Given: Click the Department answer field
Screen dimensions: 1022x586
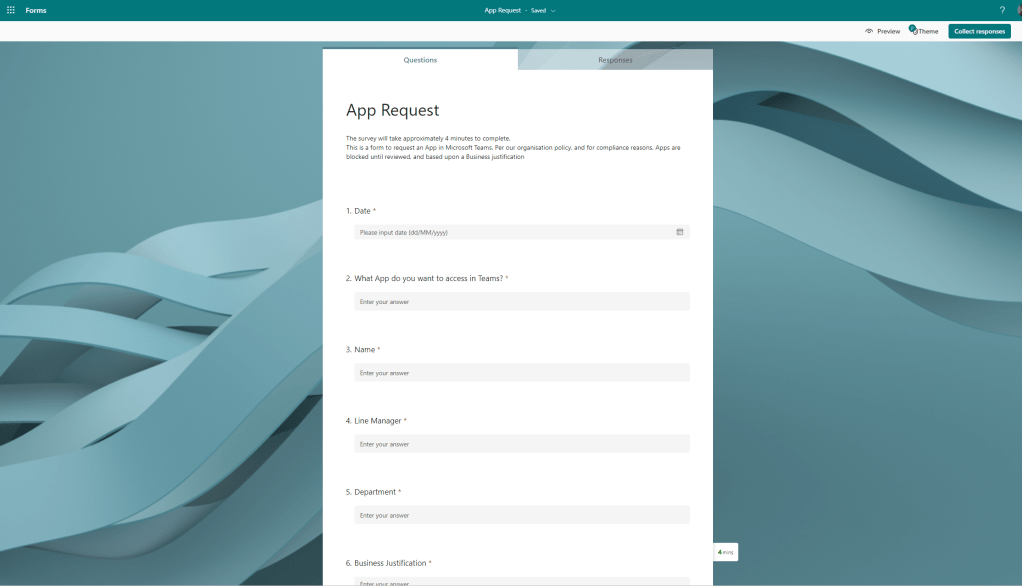Looking at the screenshot, I should (x=521, y=515).
